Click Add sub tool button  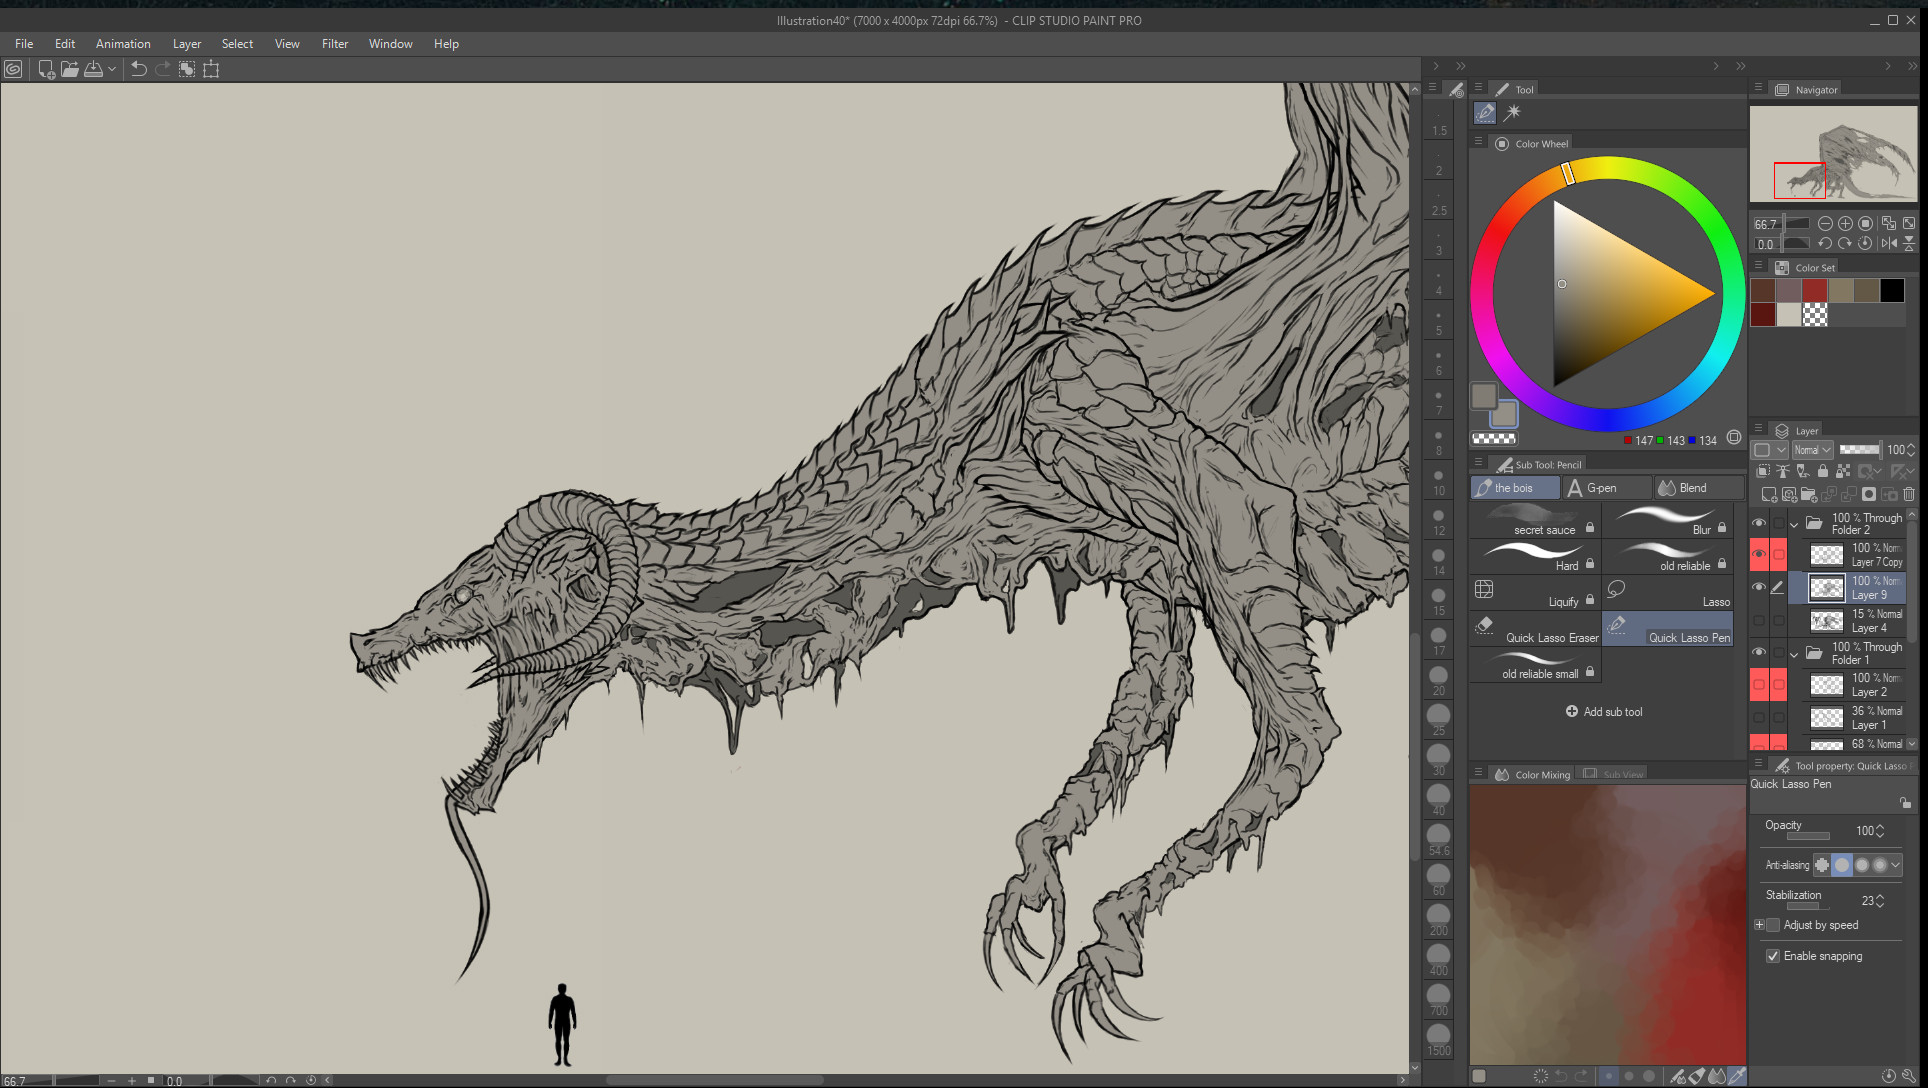pyautogui.click(x=1604, y=712)
